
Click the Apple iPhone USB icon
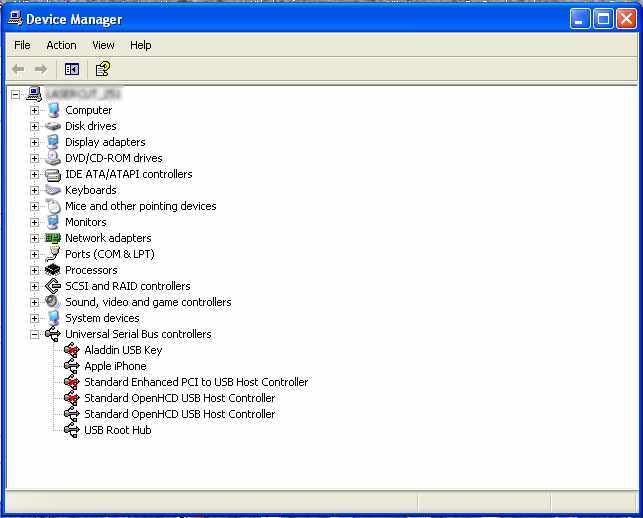72,366
